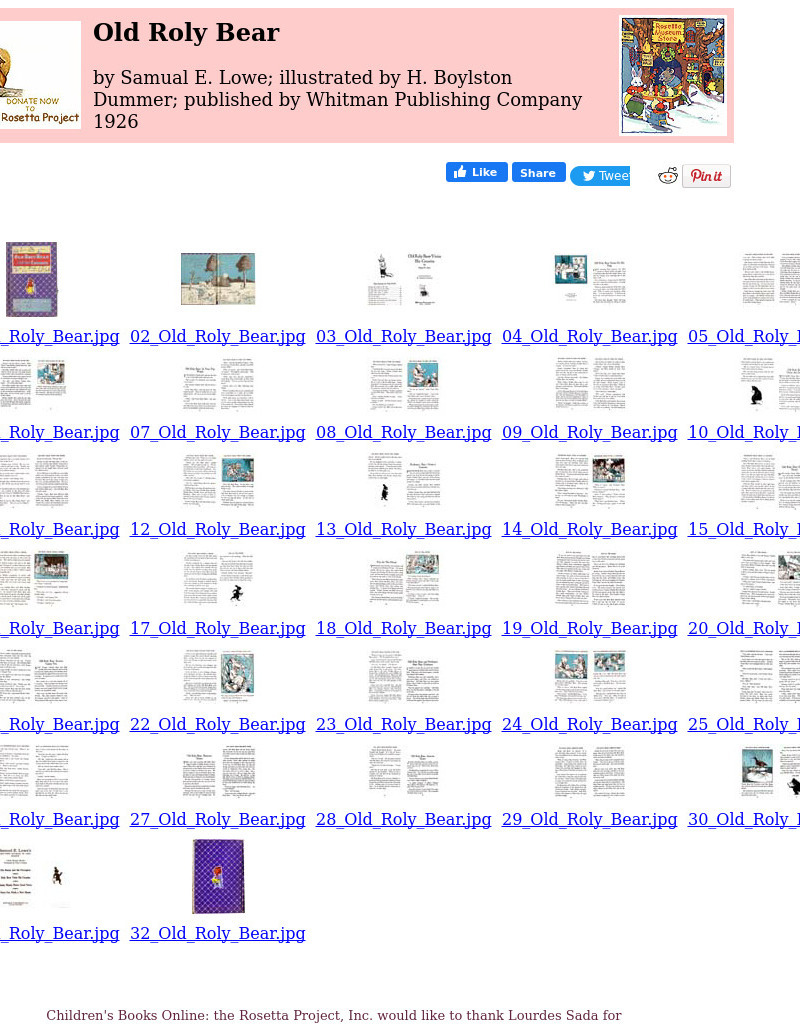Viewport: 800px width, 1024px height.
Task: Click the thumbnail above 22_Old_Roly_Bear.jpg
Action: point(217,674)
